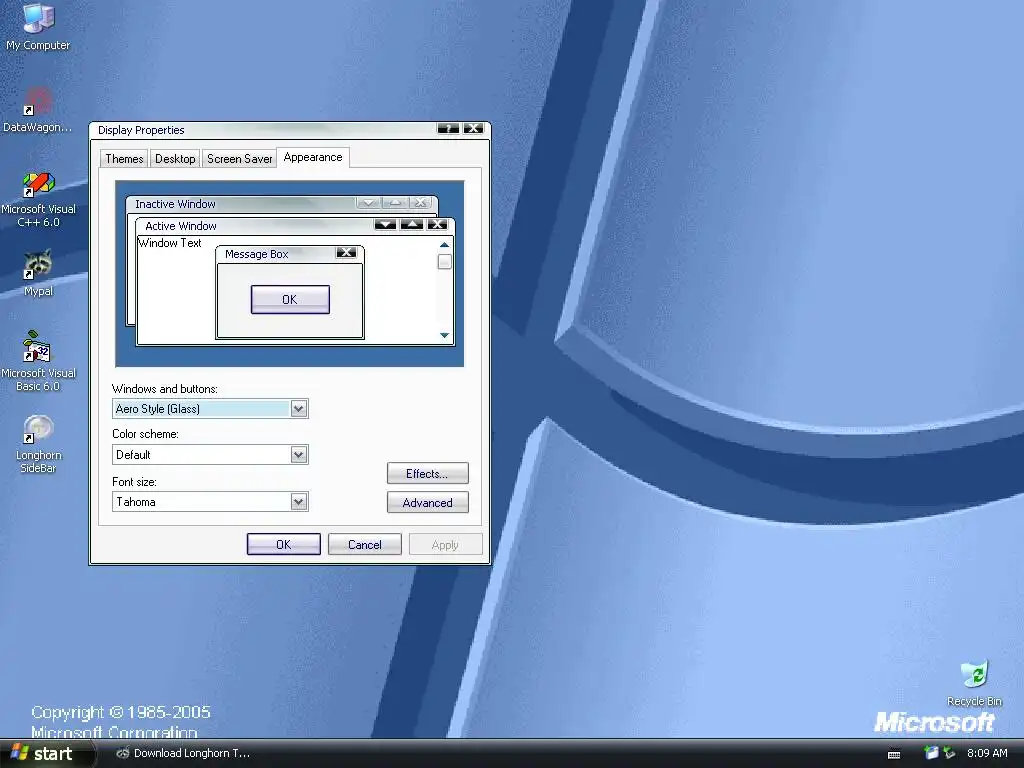This screenshot has width=1024, height=768.
Task: Click preview Inactive Window minimize arrow
Action: point(368,203)
